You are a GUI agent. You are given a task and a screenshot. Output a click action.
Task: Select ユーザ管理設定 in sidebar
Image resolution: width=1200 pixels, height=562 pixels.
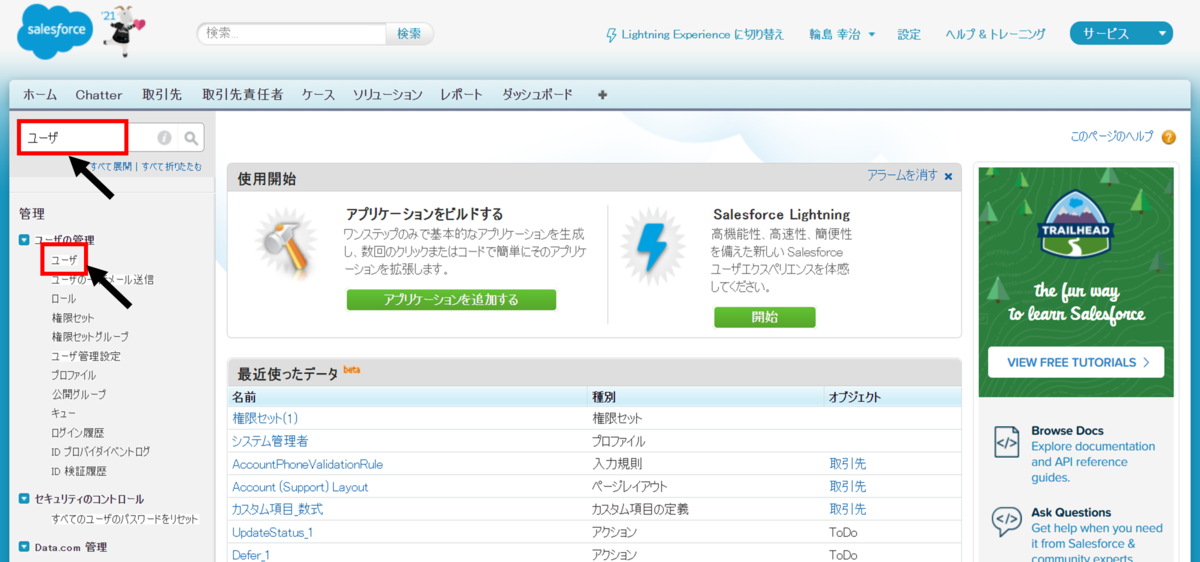pyautogui.click(x=86, y=356)
